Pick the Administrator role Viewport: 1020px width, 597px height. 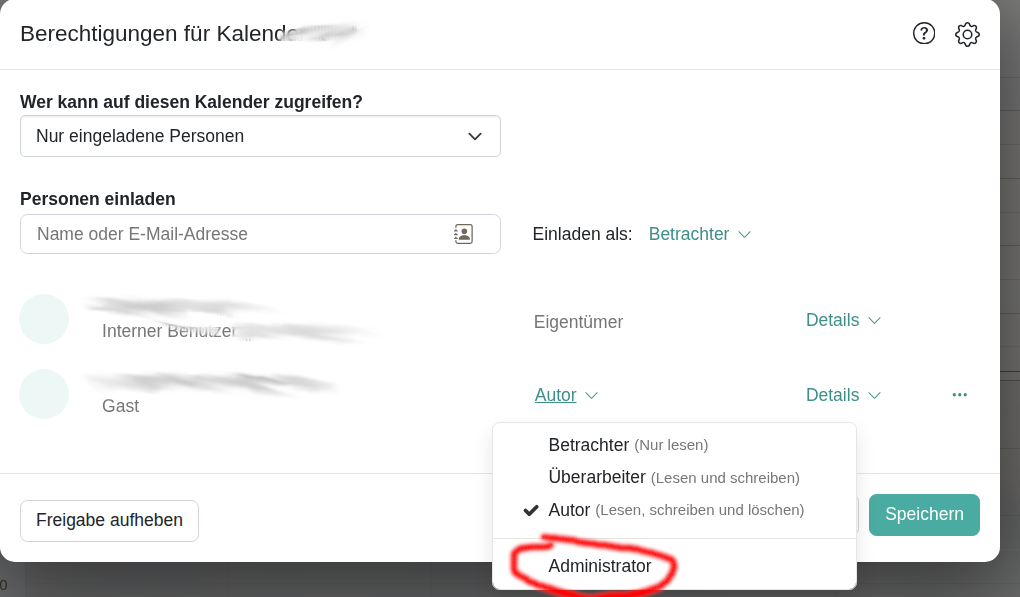[x=600, y=566]
